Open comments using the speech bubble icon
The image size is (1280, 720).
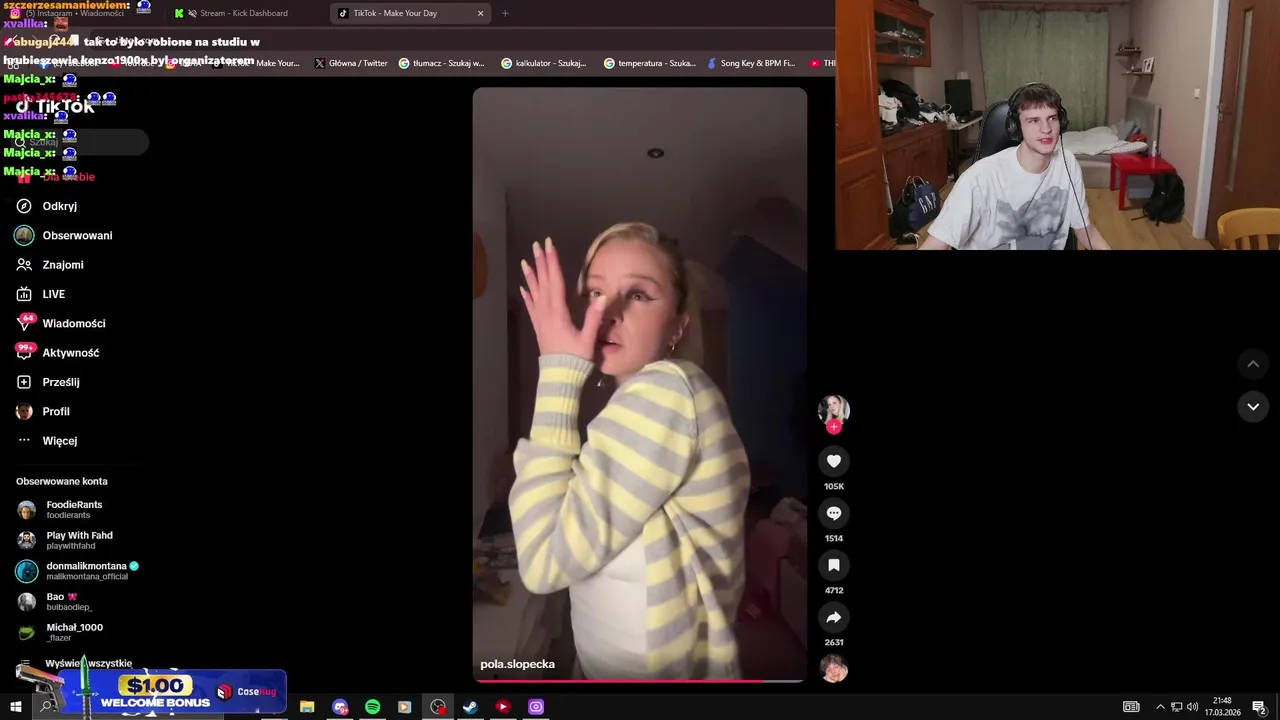point(833,513)
